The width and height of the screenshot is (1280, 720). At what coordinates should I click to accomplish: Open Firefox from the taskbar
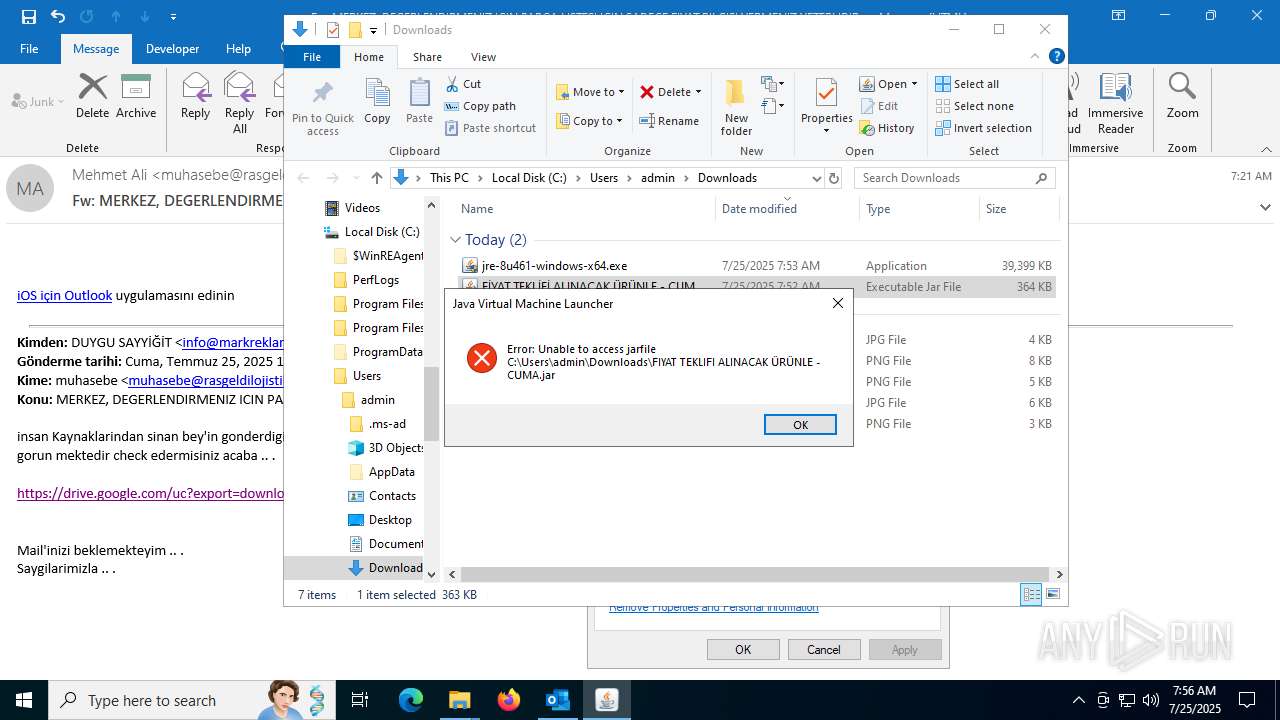pos(509,700)
